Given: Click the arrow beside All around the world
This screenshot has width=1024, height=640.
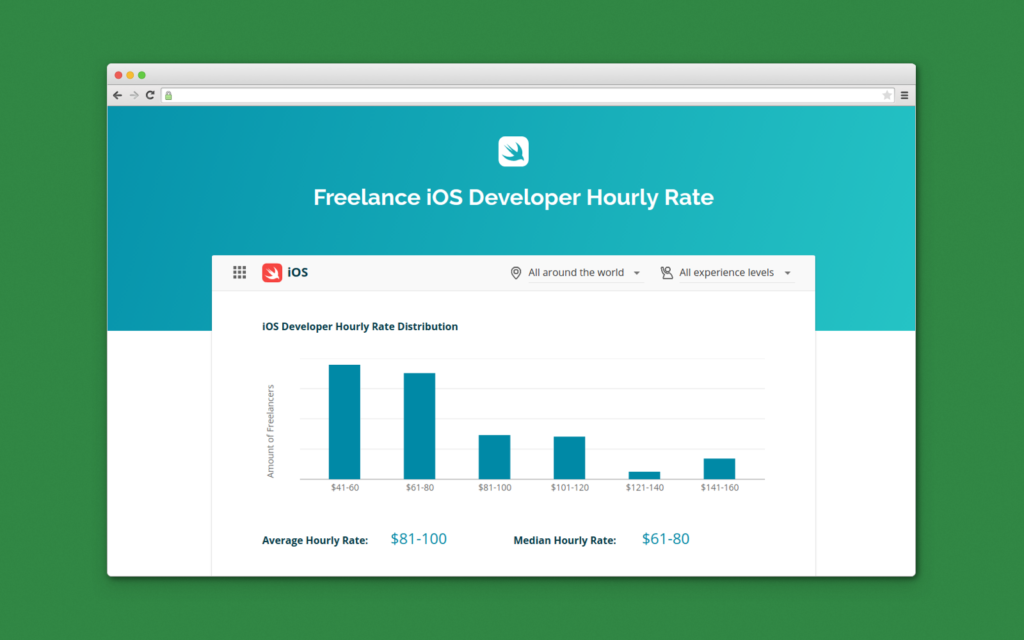Looking at the screenshot, I should [637, 273].
